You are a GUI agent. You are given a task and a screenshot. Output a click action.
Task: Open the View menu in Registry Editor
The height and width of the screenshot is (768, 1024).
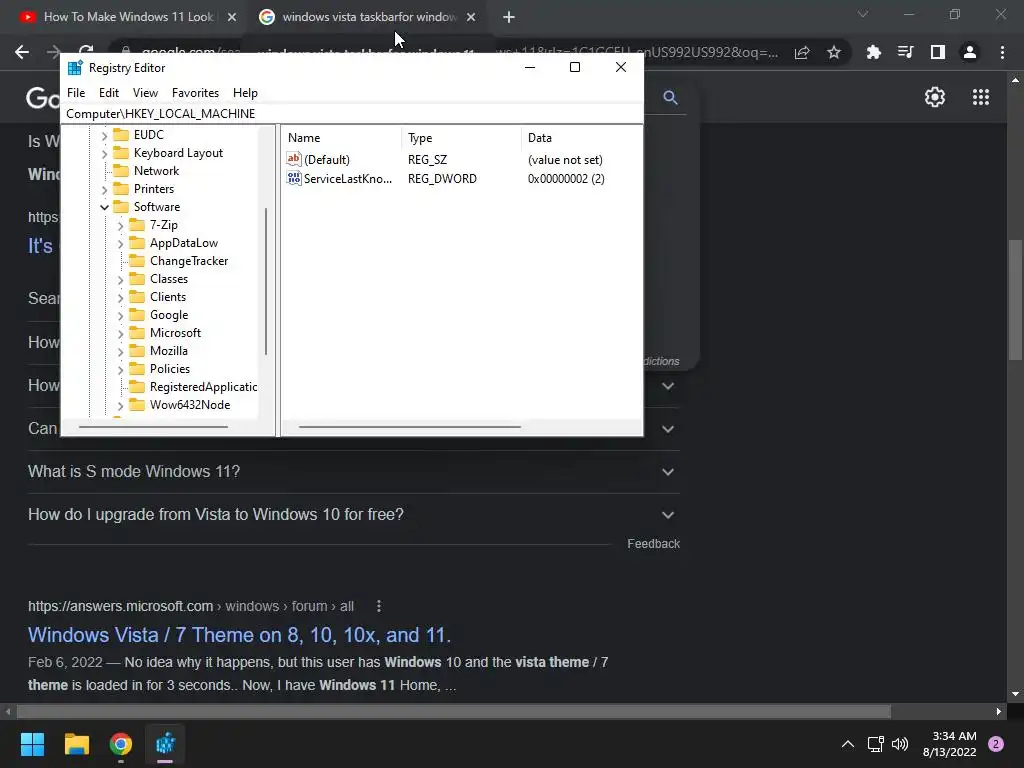(x=145, y=93)
